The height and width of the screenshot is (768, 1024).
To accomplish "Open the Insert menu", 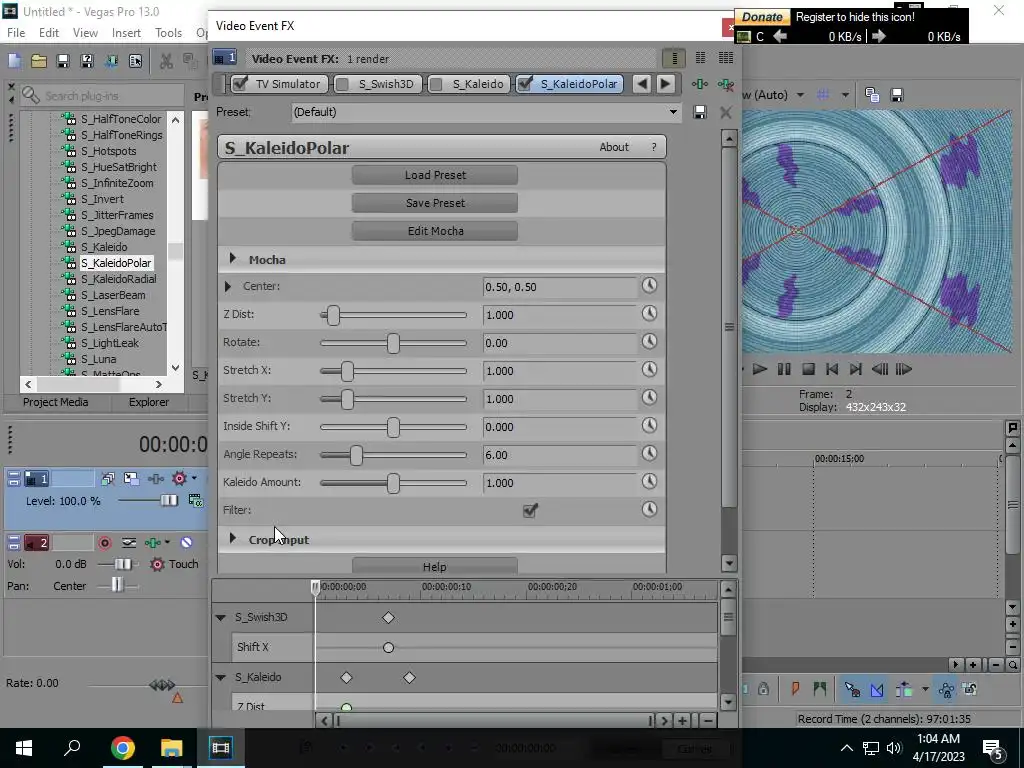I will (x=126, y=33).
